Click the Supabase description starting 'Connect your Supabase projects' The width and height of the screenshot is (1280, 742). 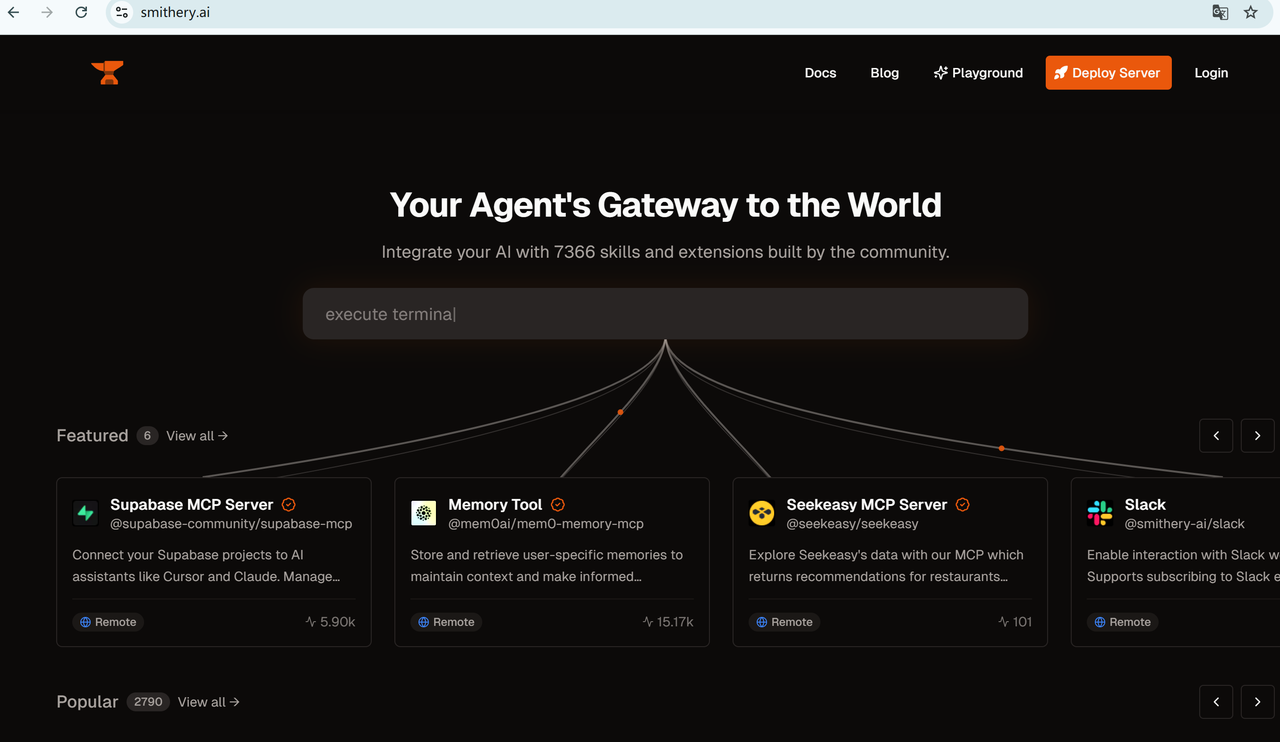pyautogui.click(x=206, y=566)
